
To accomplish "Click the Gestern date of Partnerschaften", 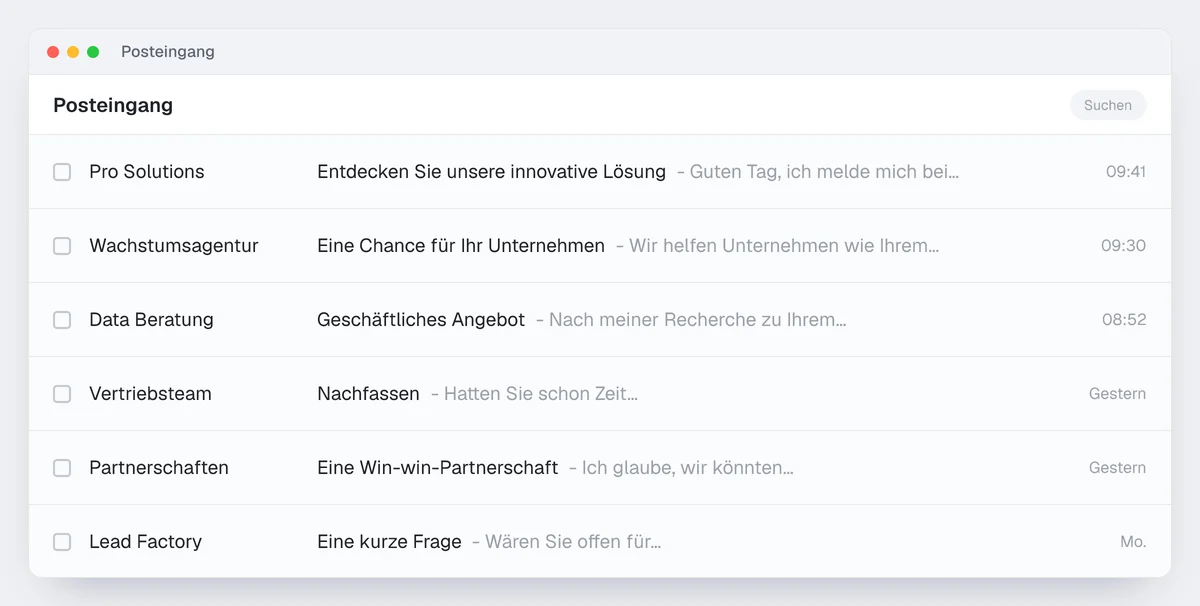I will coord(1118,468).
